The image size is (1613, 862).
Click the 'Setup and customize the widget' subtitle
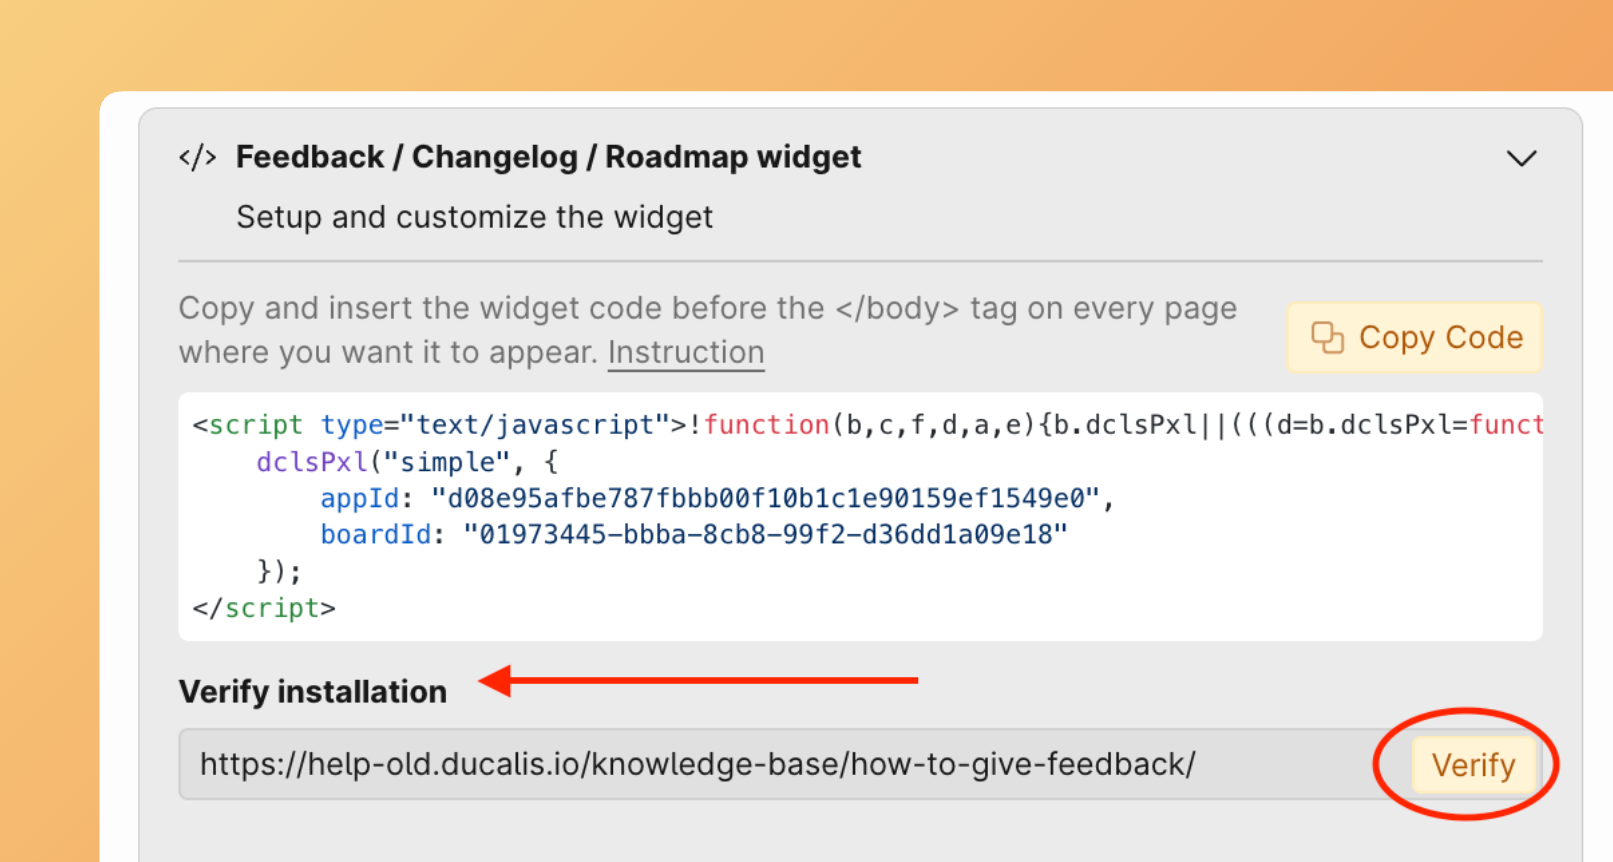coord(474,217)
